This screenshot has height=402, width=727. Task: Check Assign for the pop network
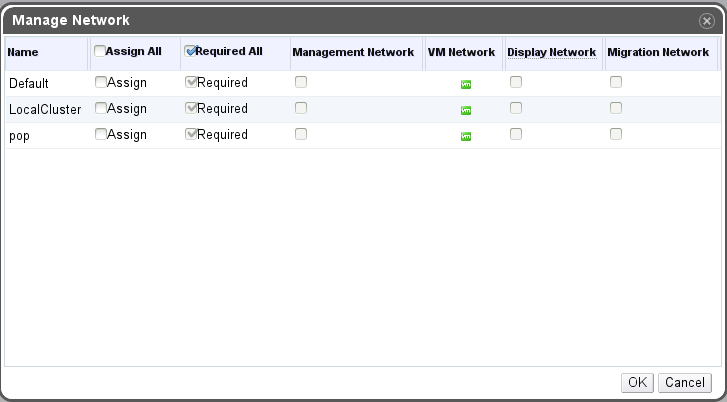(100, 135)
